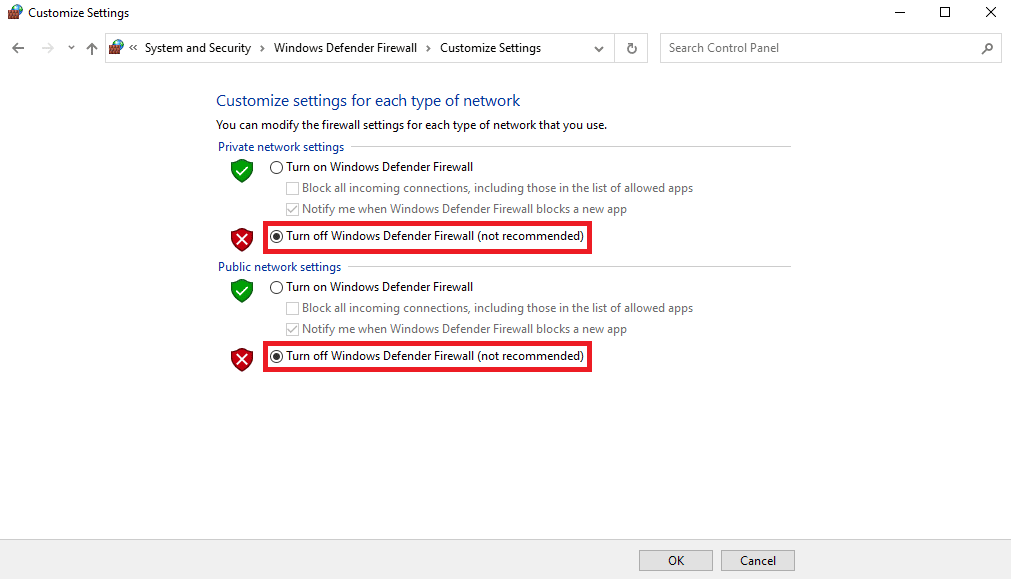The image size is (1011, 579).
Task: Open the Windows Defender Firewall breadcrumb
Action: (x=345, y=48)
